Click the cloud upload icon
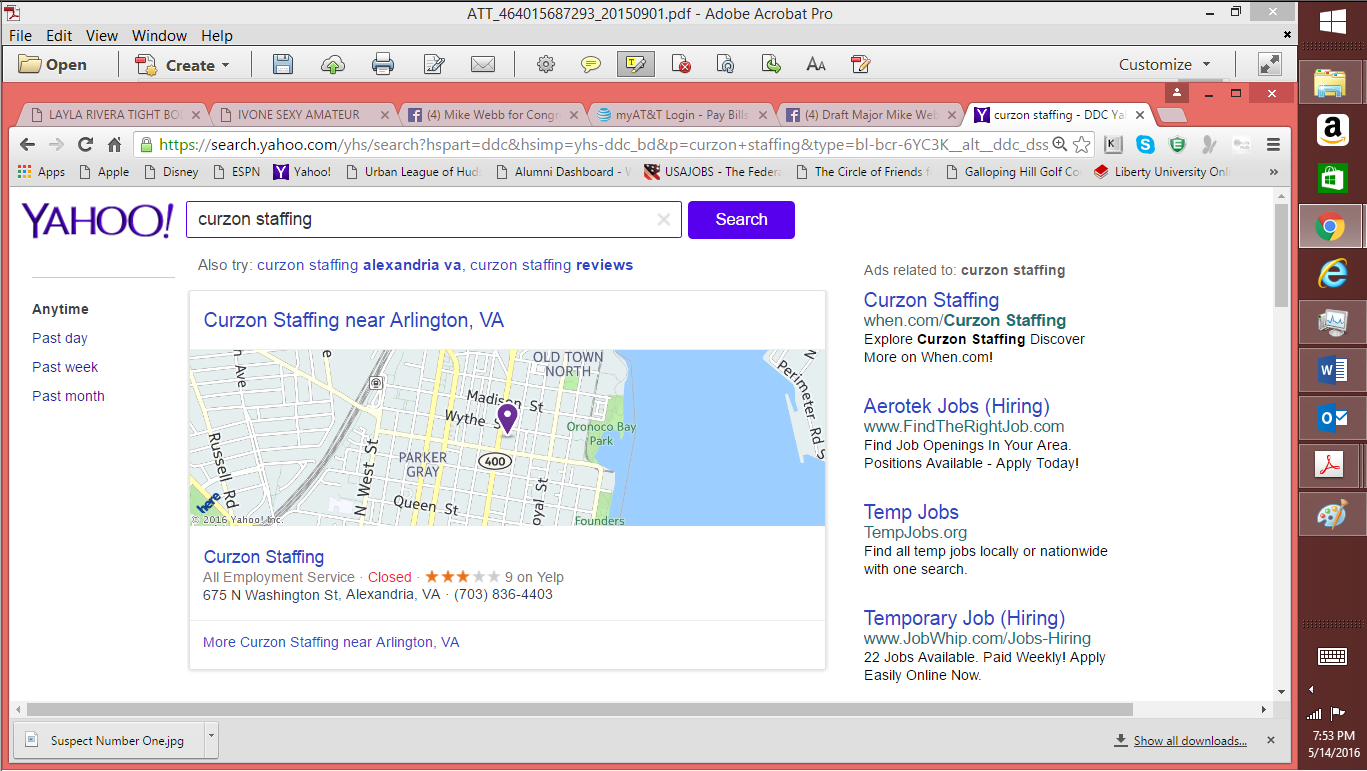1367x771 pixels. point(333,65)
